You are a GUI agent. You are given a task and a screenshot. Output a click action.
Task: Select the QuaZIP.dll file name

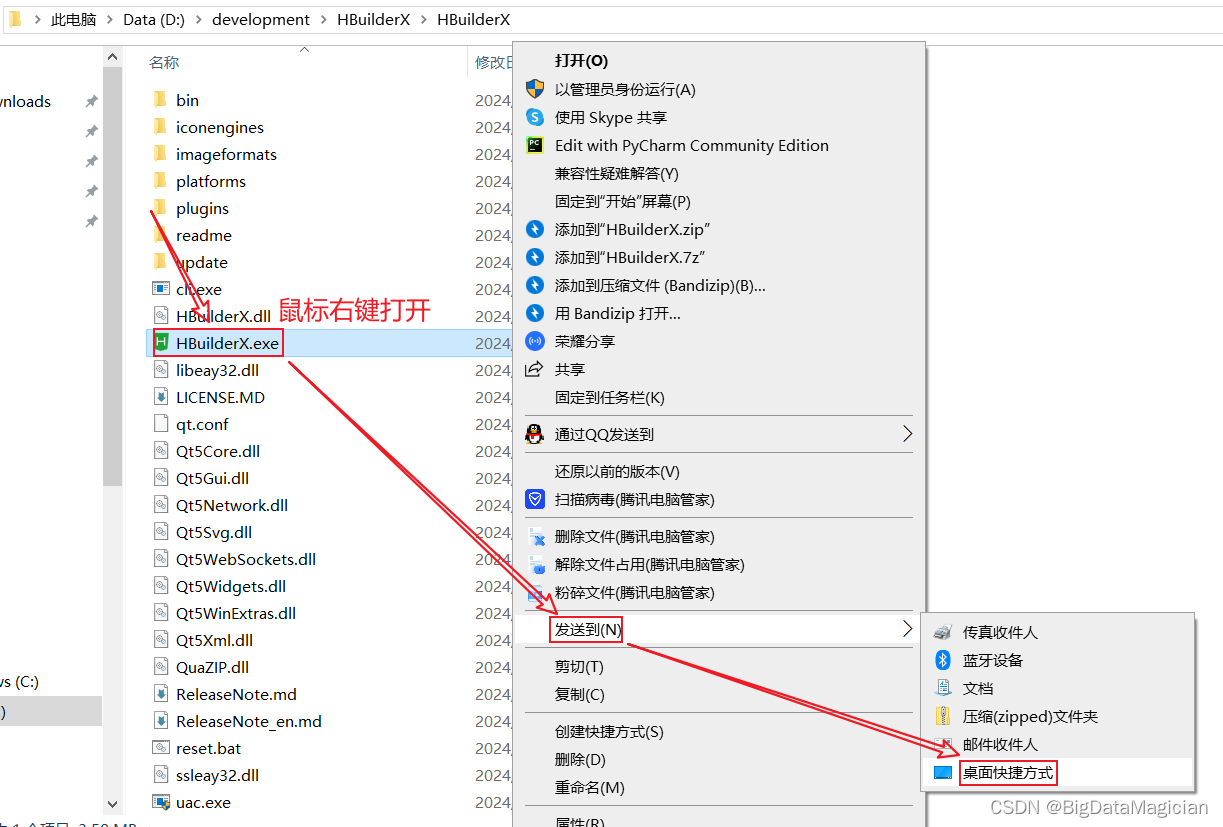coord(213,667)
